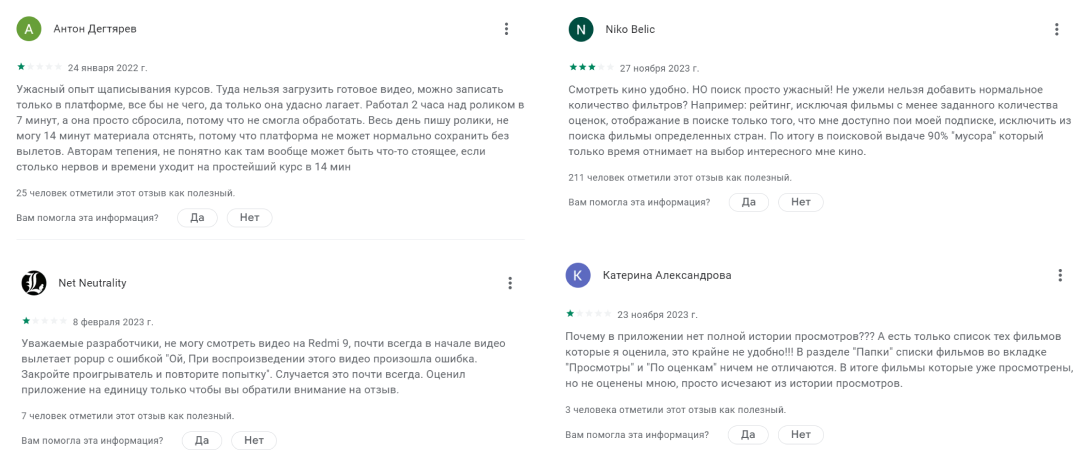The image size is (1086, 461).
Task: Click the three-star rating on Niko Belic's review
Action: pos(591,67)
